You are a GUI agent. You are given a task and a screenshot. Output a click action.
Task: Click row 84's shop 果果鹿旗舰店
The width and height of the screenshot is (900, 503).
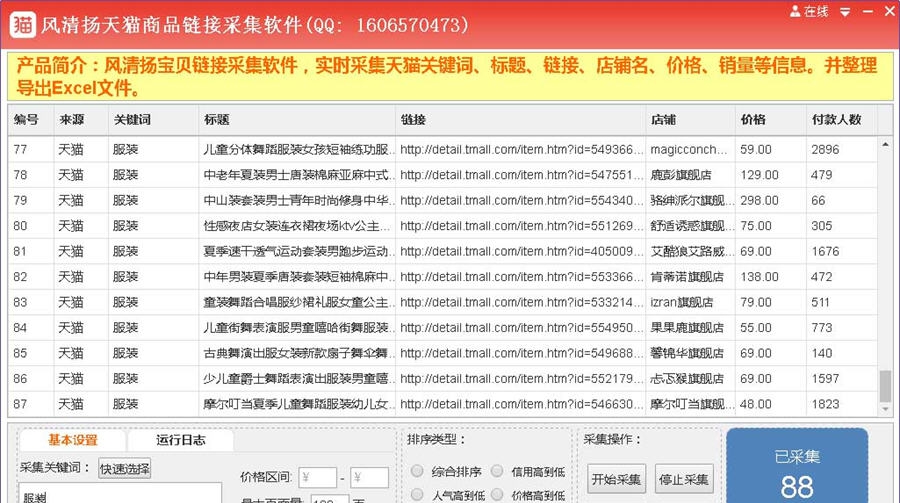pos(686,327)
